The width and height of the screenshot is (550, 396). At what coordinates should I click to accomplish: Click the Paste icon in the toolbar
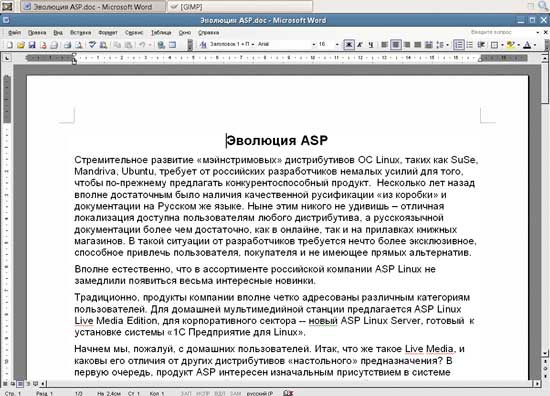pos(129,45)
